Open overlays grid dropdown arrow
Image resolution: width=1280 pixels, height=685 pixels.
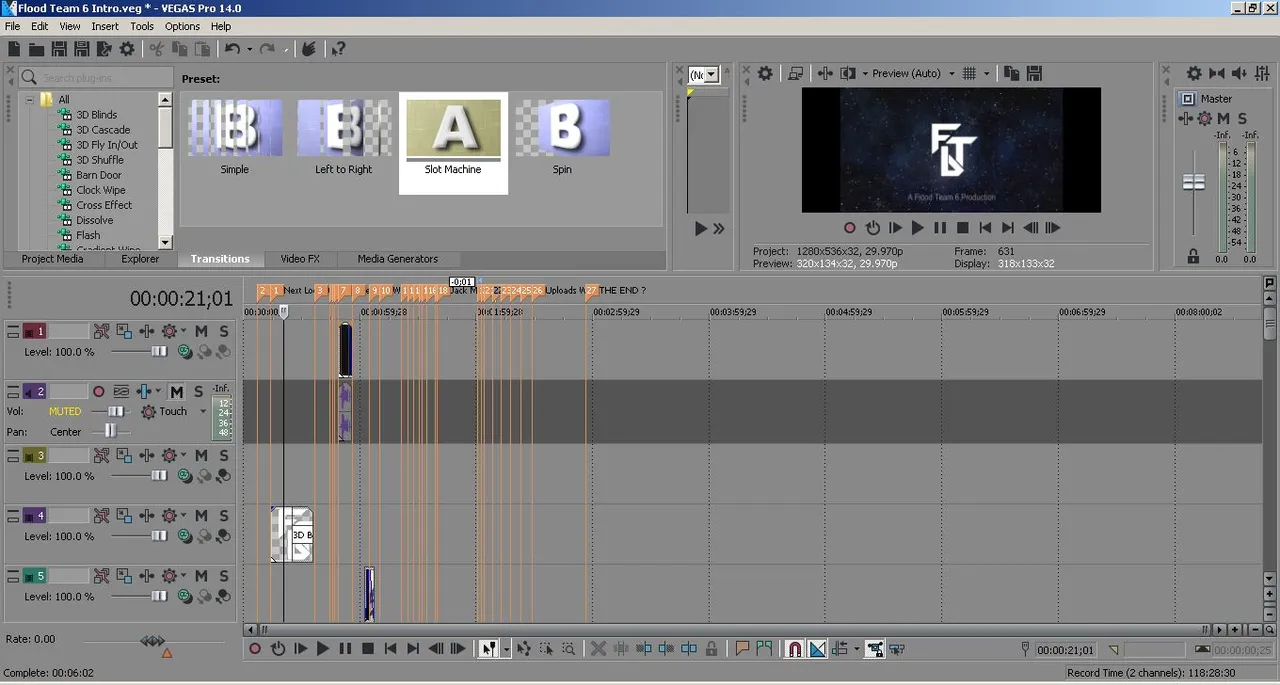(986, 73)
